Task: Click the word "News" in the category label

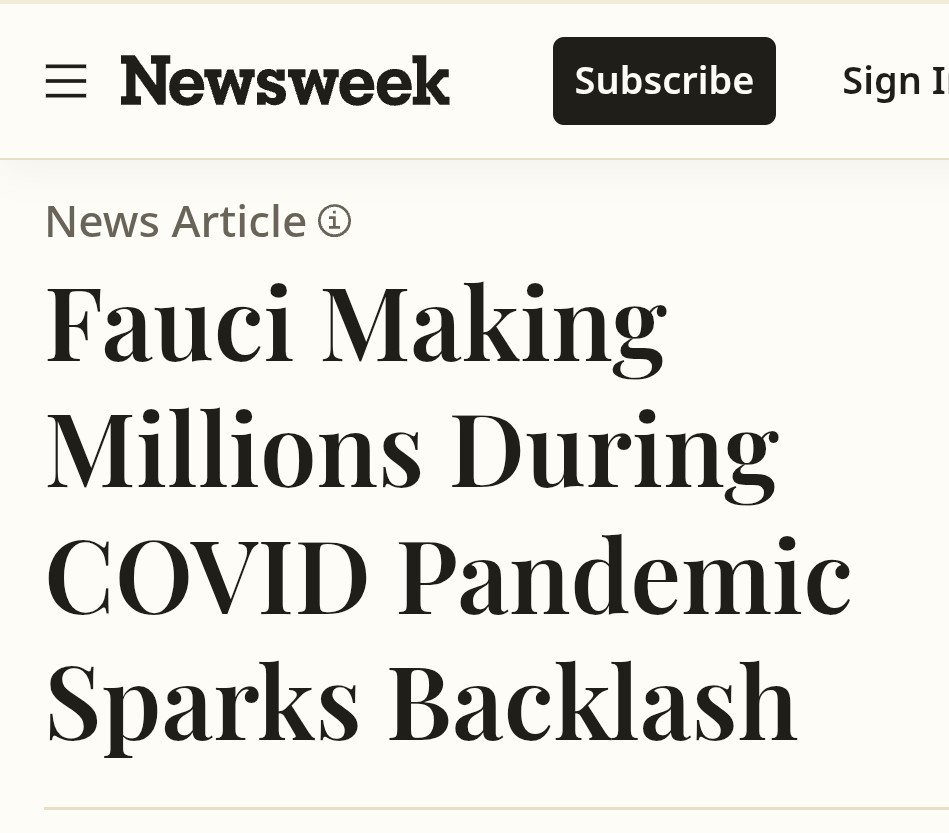Action: [103, 221]
